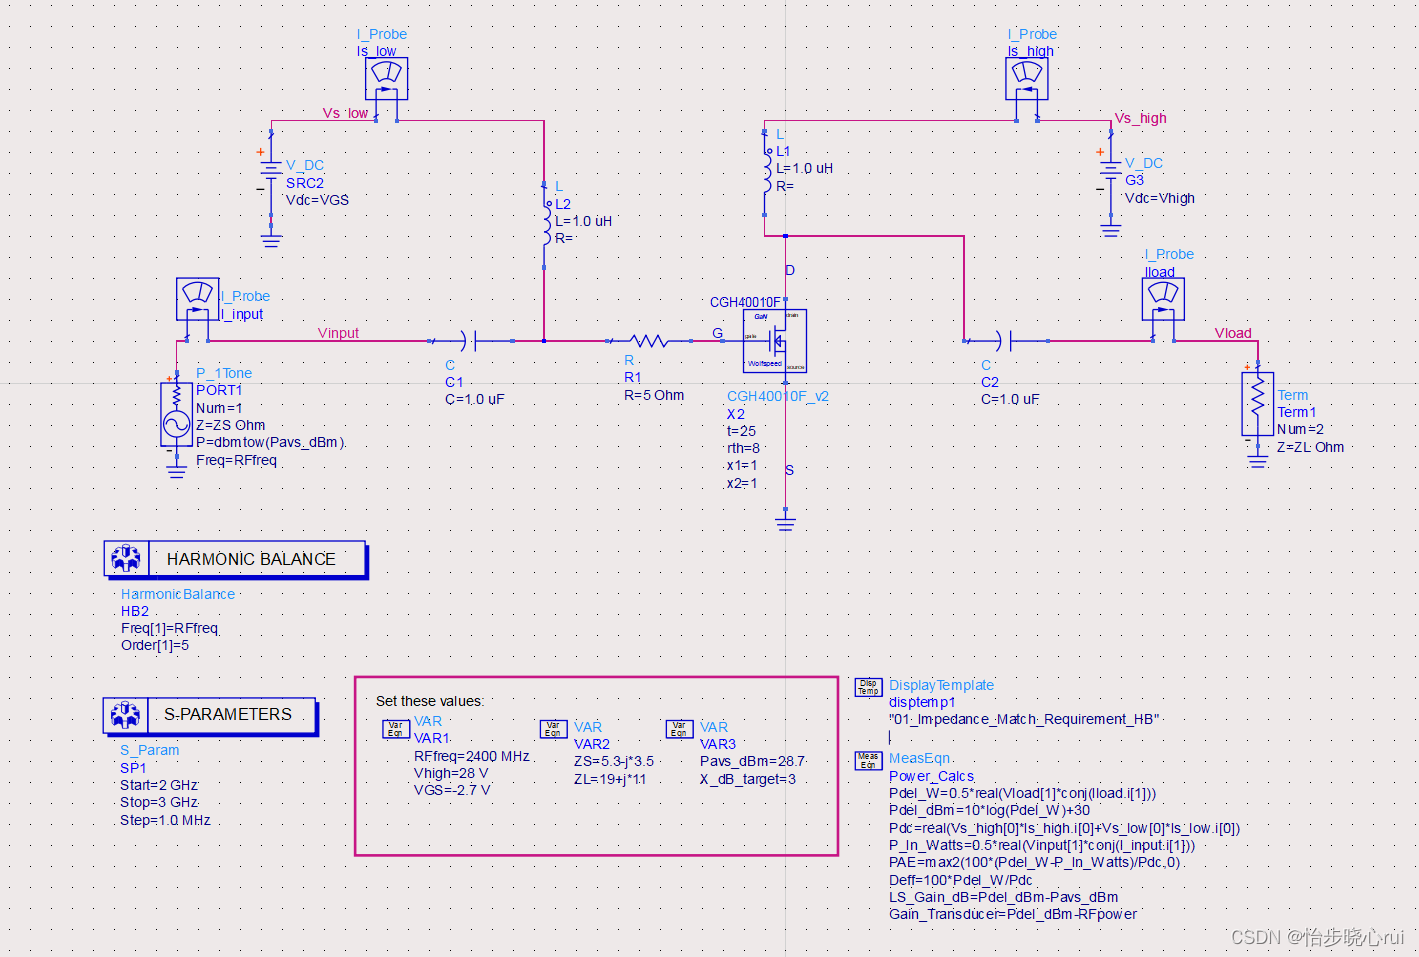
Task: Click the Stop=3 GHz sweep parameter
Action: (x=159, y=802)
